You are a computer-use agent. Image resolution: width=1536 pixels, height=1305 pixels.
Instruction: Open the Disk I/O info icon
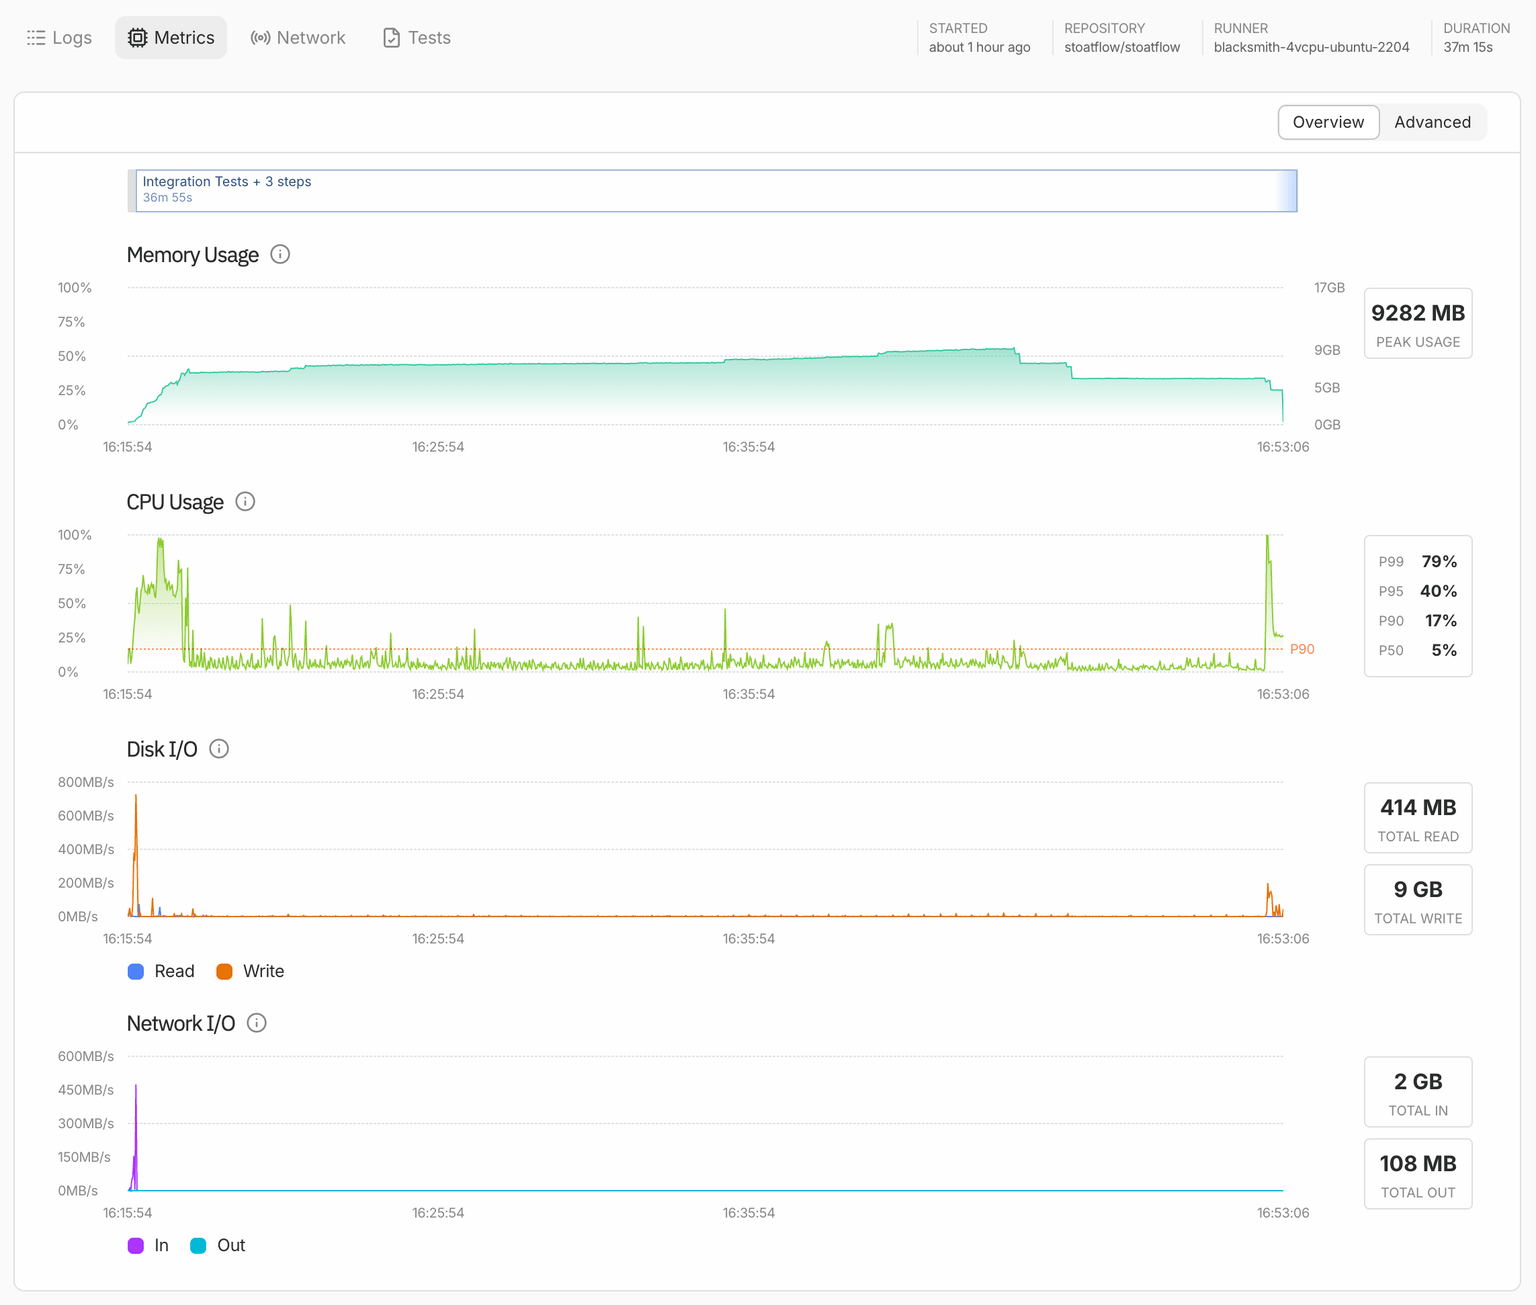click(x=219, y=748)
